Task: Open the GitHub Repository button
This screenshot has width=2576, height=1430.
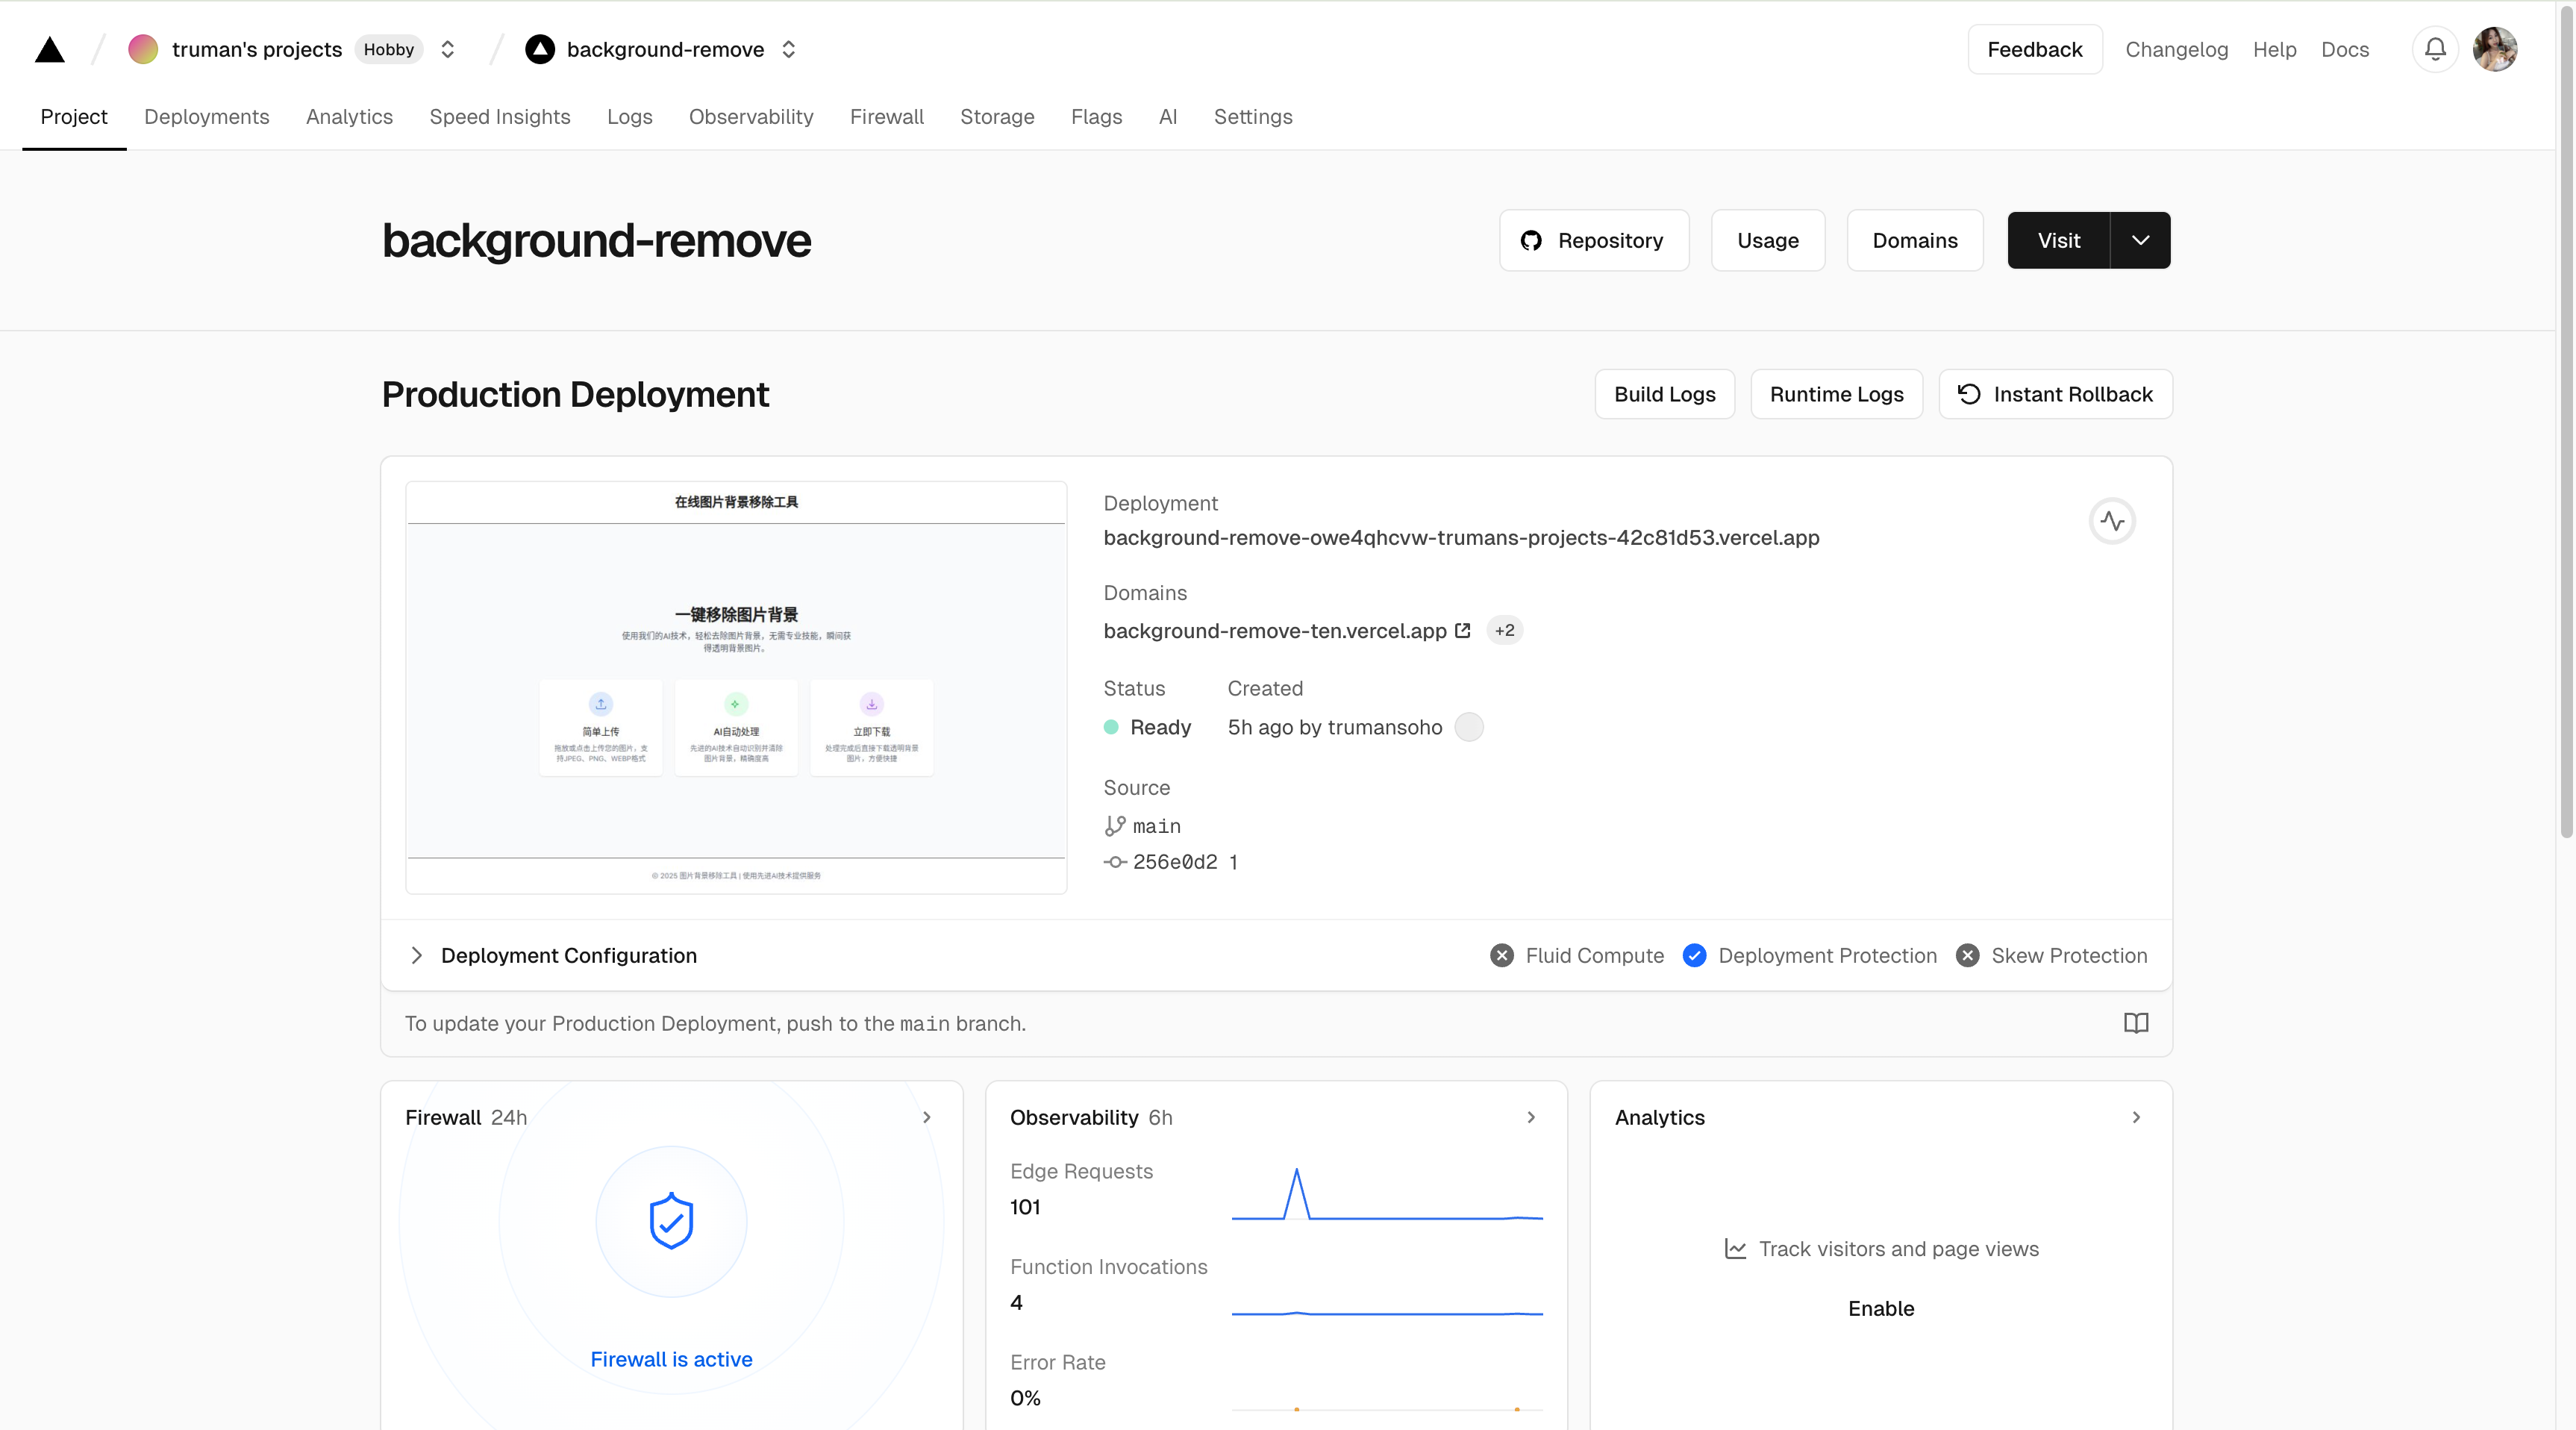Action: tap(1594, 240)
